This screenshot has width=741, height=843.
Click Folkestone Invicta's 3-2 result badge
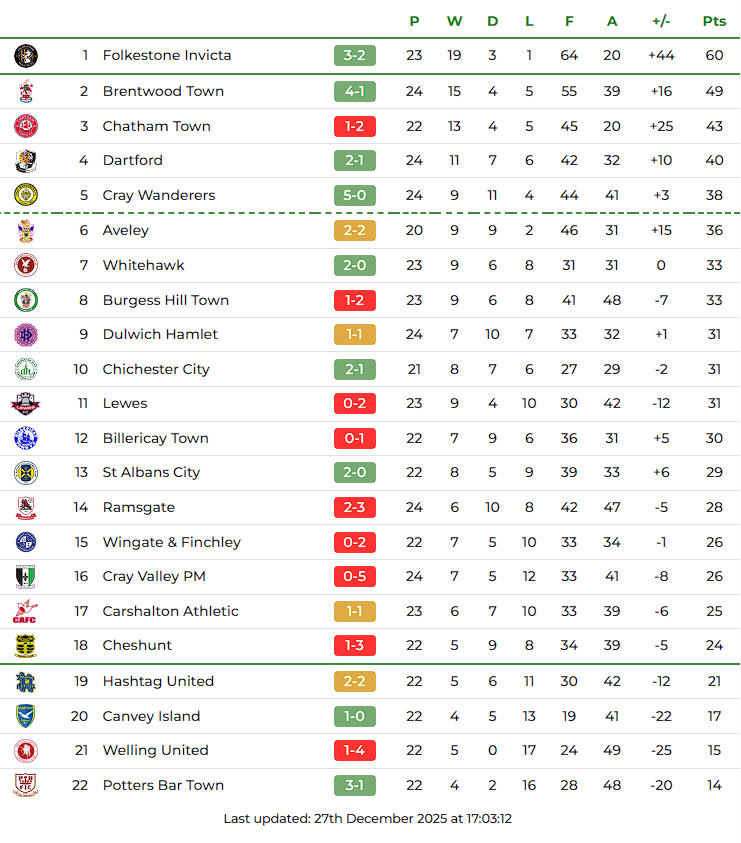tap(355, 55)
